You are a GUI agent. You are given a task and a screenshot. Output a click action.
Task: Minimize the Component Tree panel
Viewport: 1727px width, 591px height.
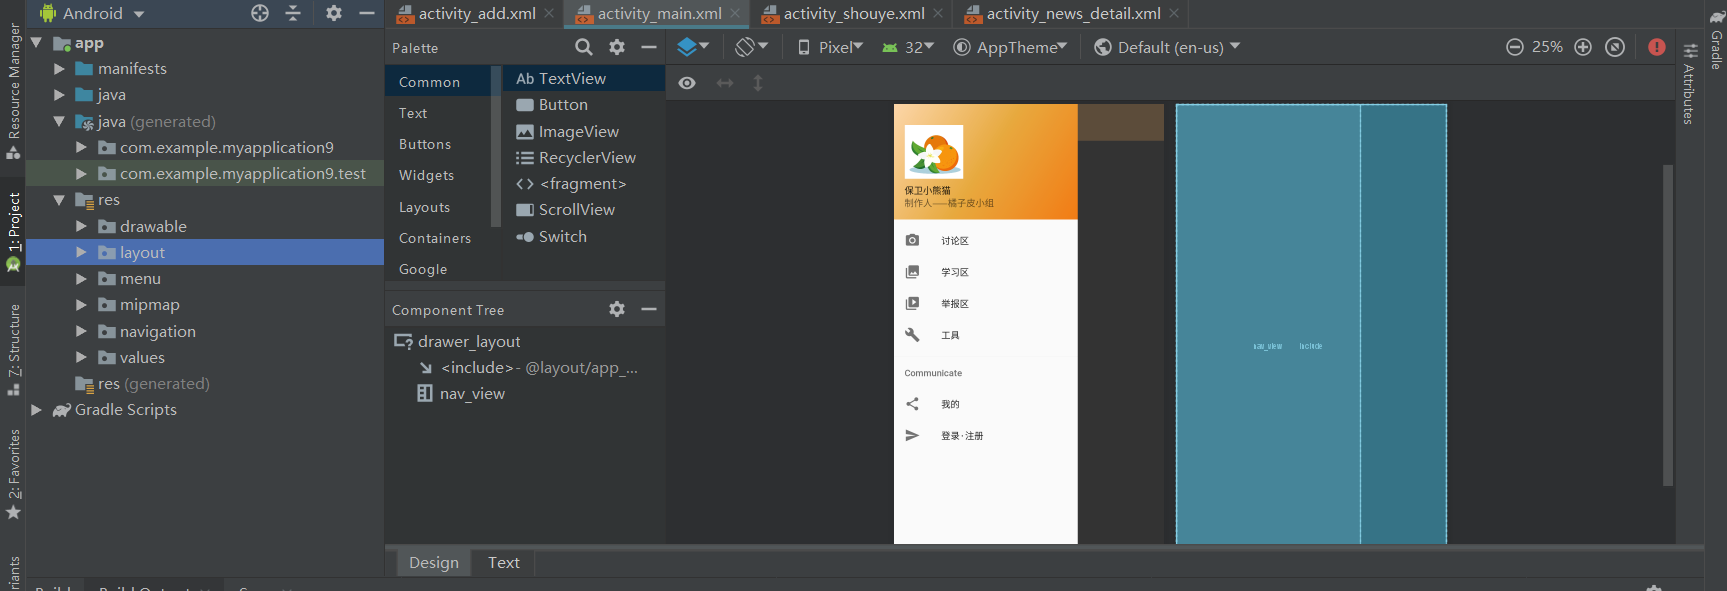point(649,309)
